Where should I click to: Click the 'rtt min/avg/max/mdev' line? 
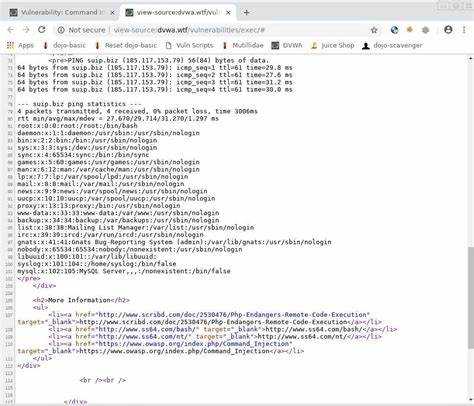[118, 119]
